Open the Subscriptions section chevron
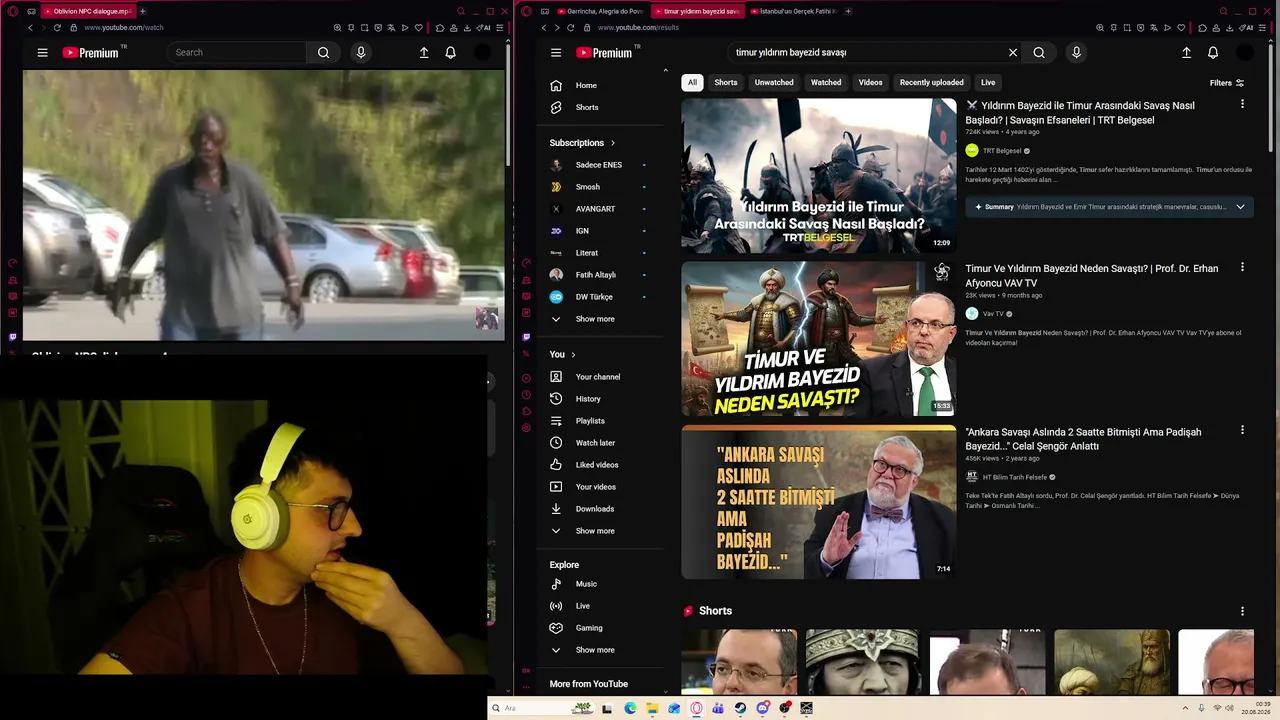1280x720 pixels. click(x=613, y=143)
